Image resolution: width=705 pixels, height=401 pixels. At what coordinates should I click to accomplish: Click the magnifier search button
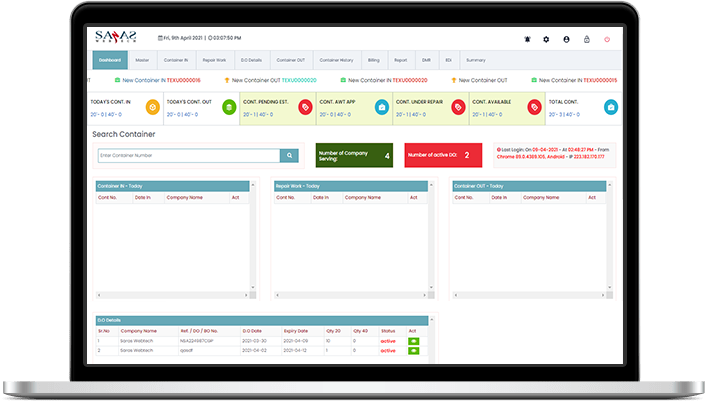[289, 156]
